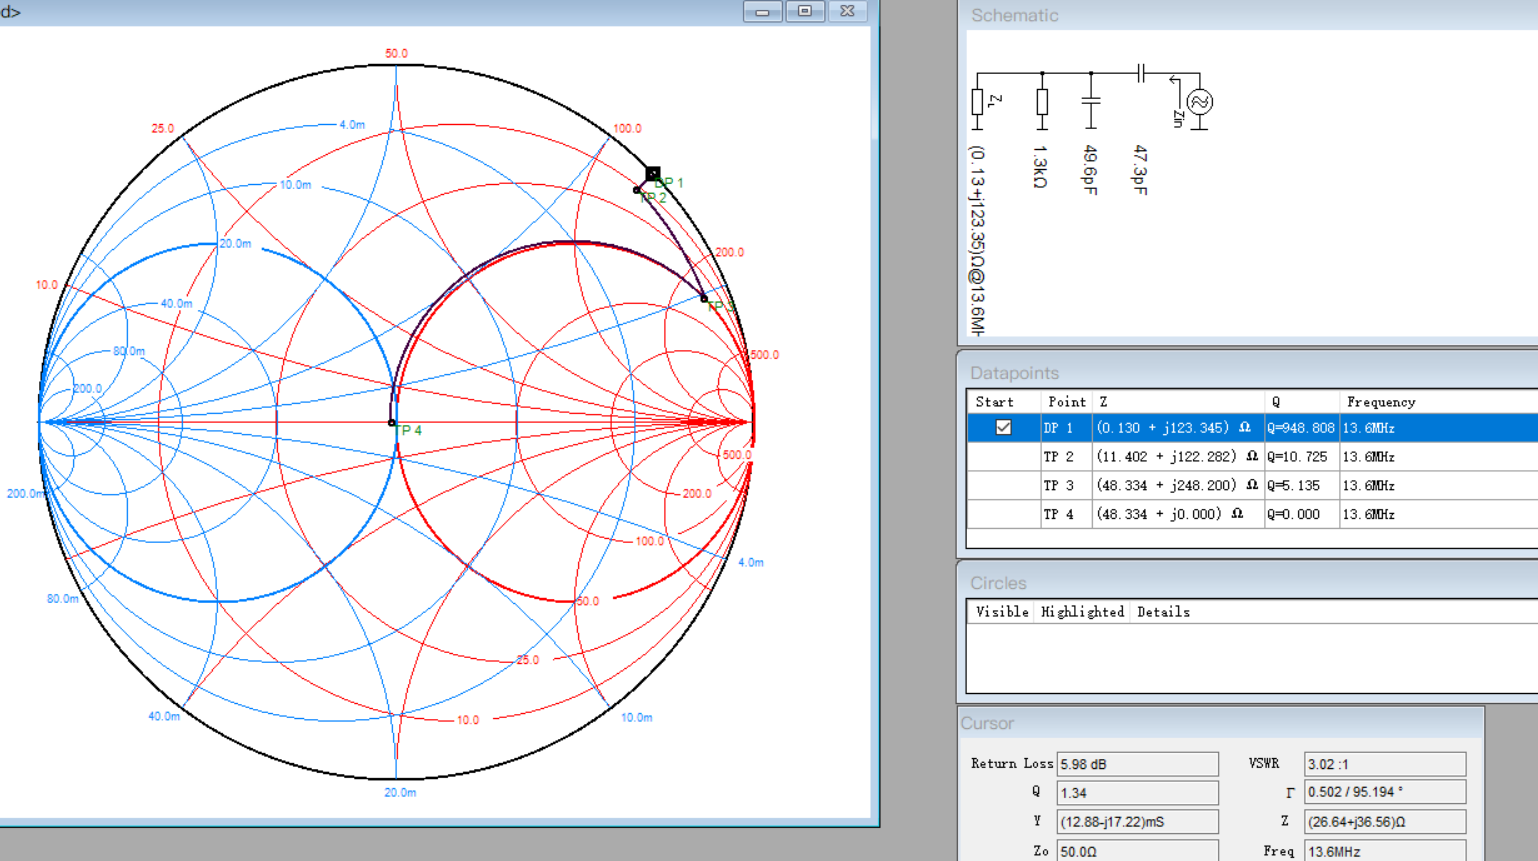Click the 1.3kΩ shunt resistor symbol in Schematic
The image size is (1538, 861).
[1041, 102]
